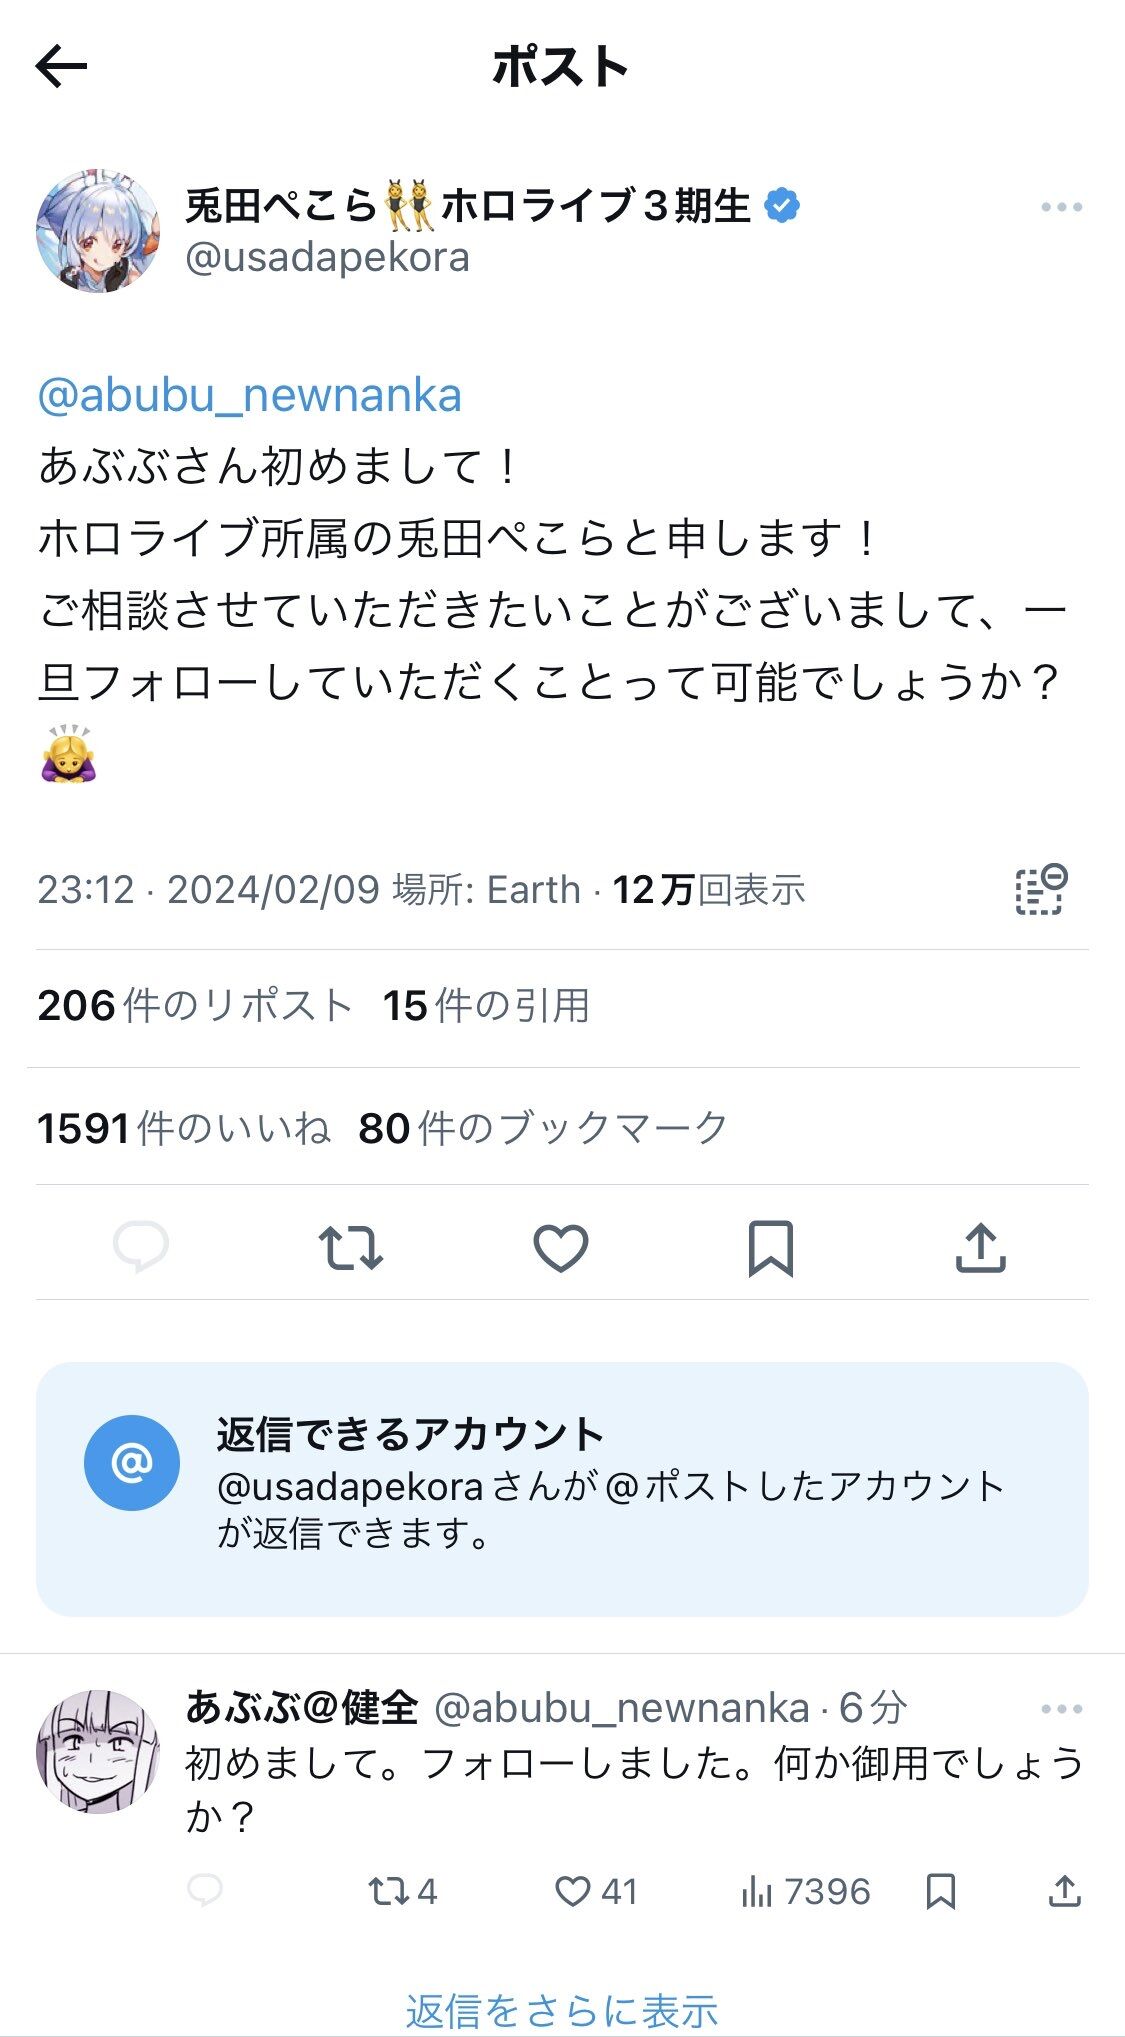Tap the back arrow icon
The image size is (1125, 2037).
point(61,67)
